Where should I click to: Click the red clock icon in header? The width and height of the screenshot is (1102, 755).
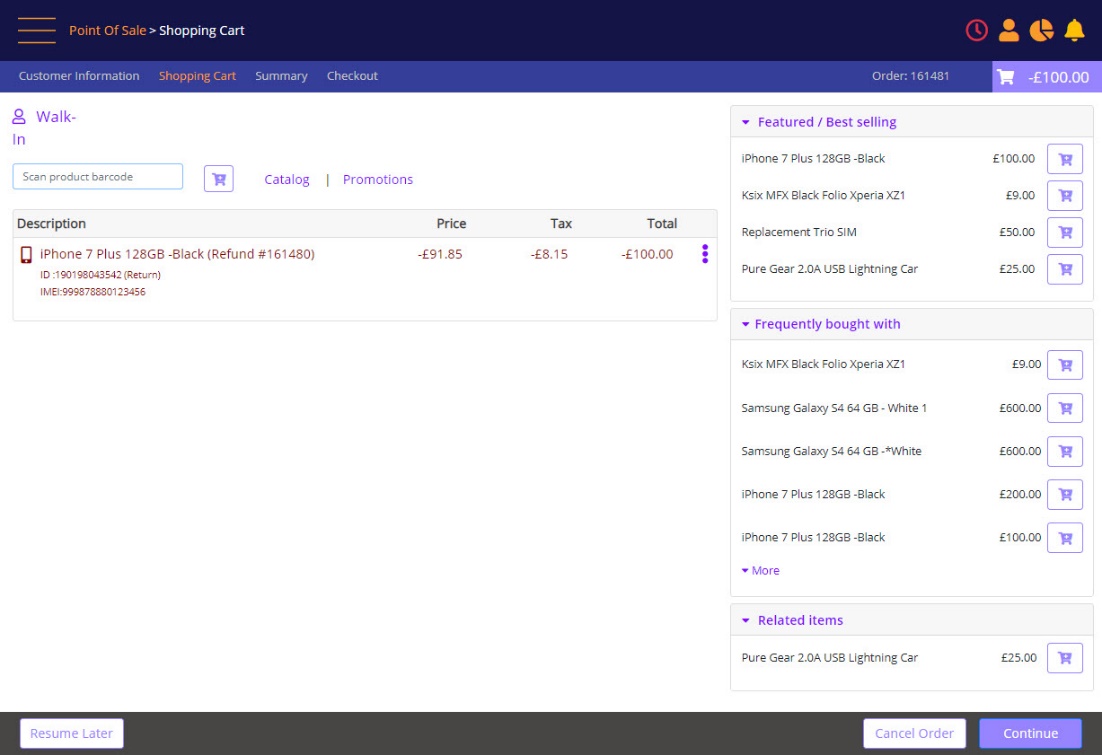[x=976, y=30]
